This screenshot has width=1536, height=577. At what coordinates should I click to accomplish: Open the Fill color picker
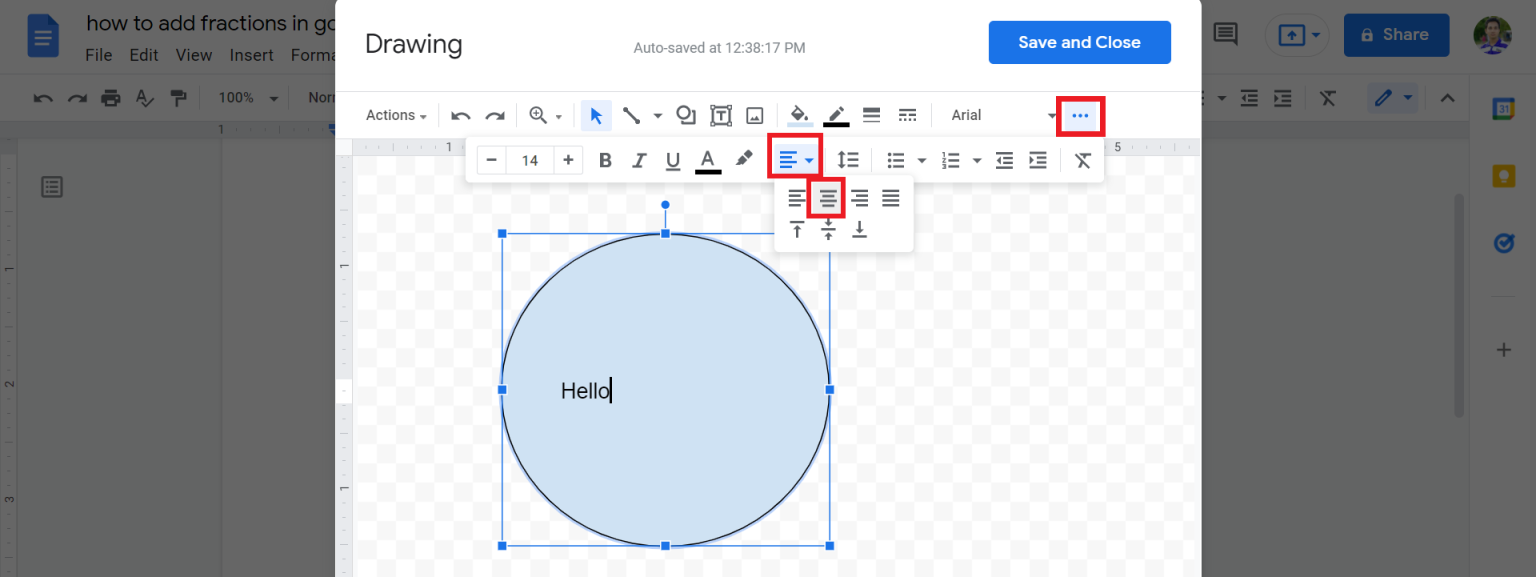pyautogui.click(x=799, y=115)
